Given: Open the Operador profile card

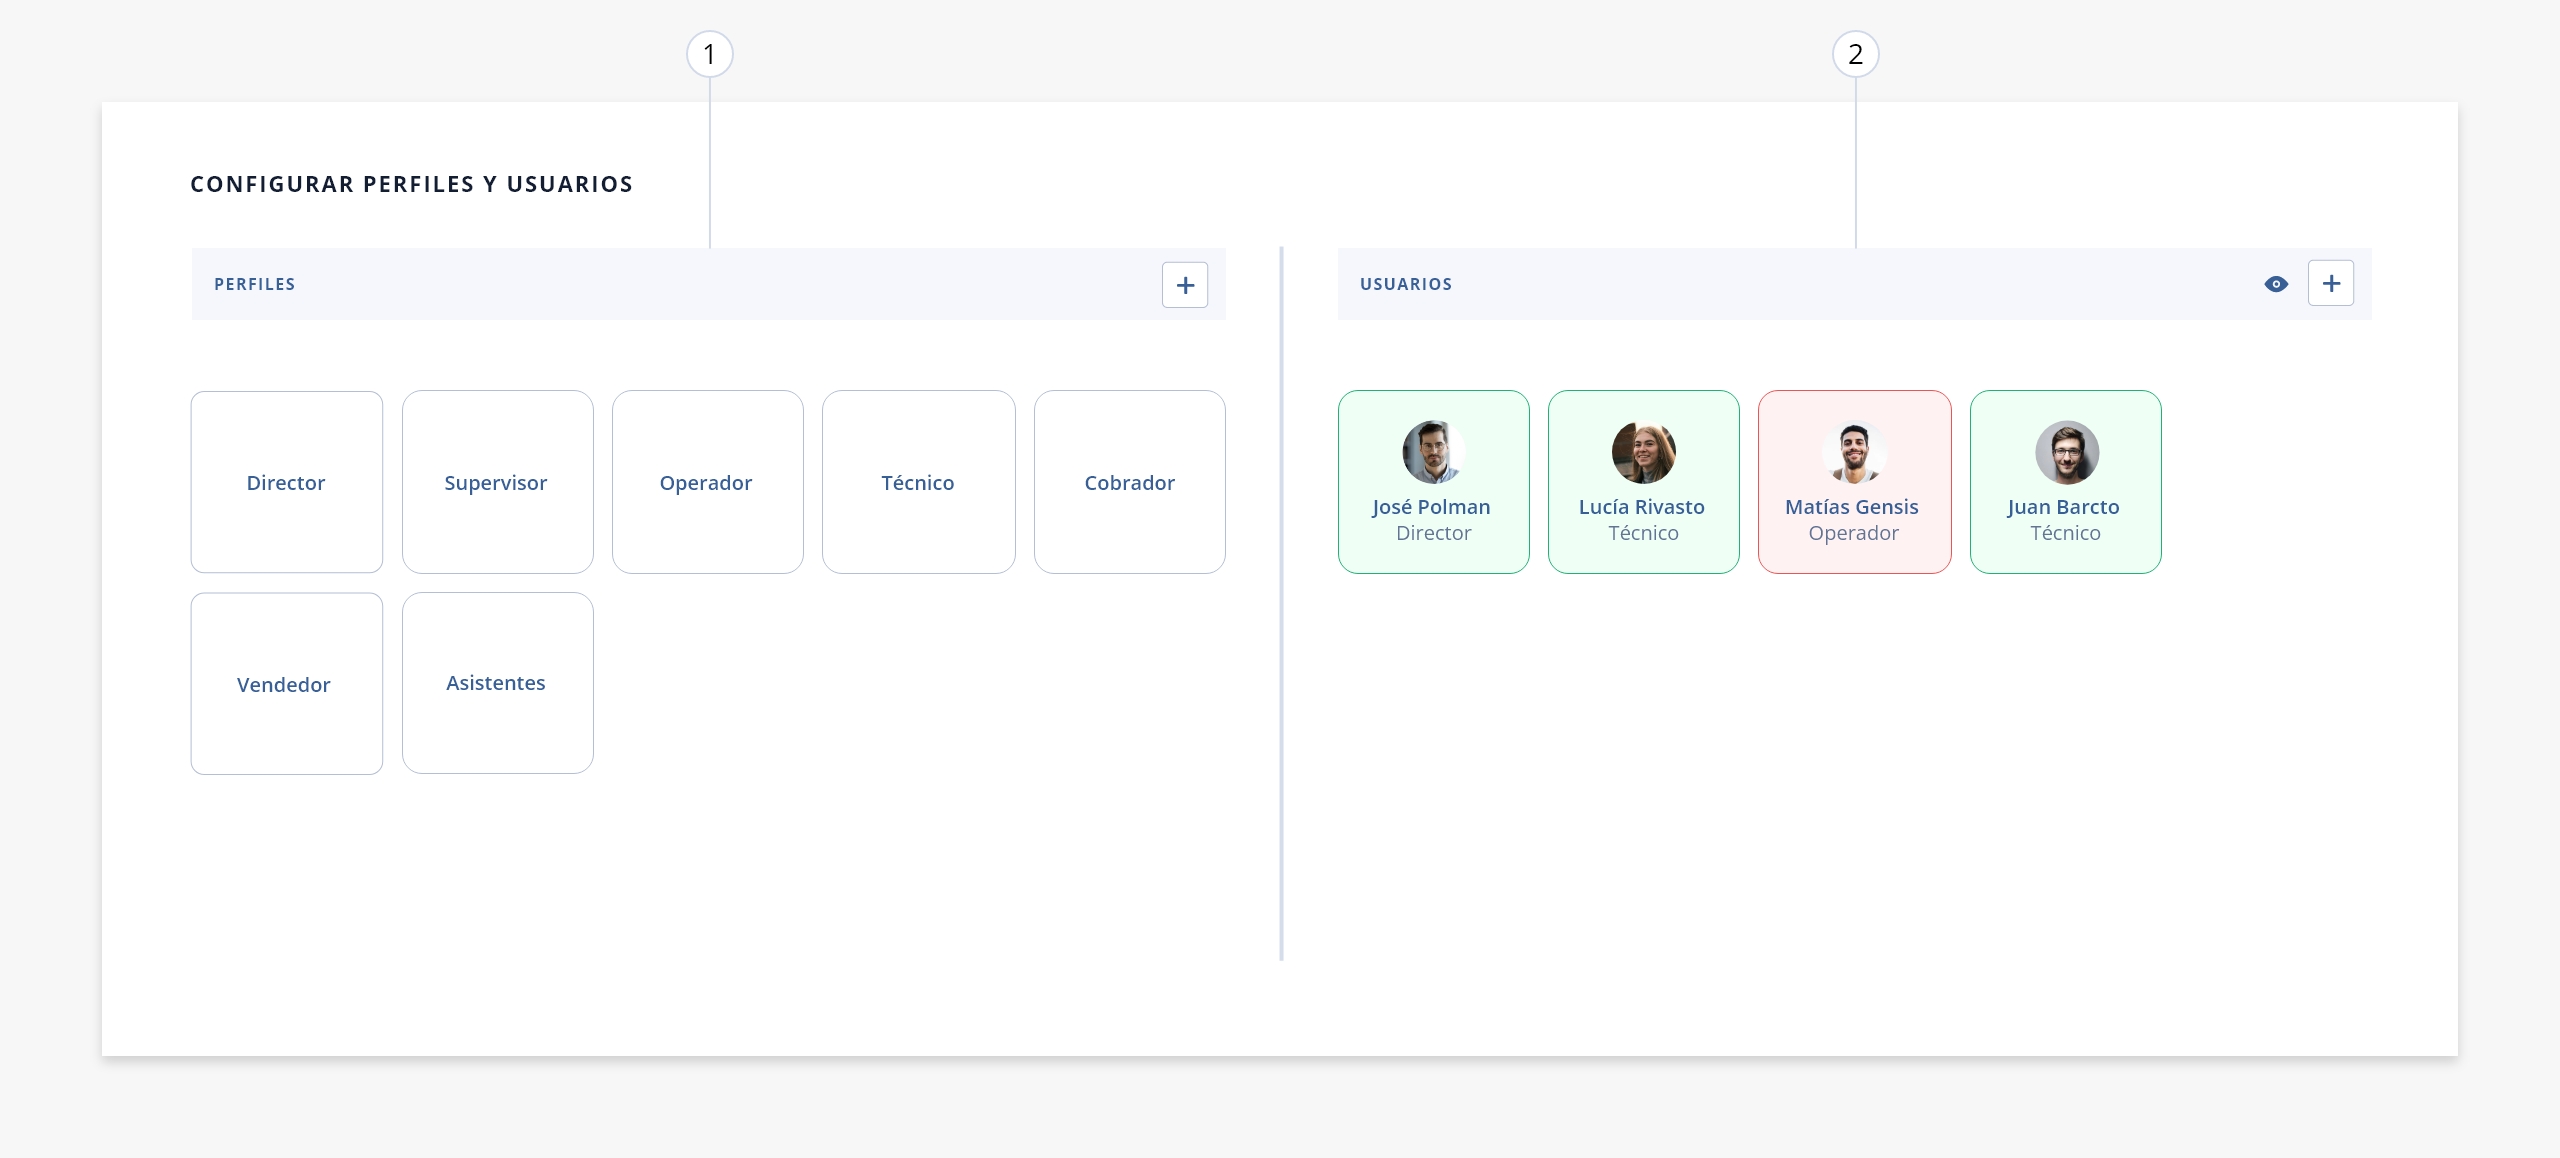Looking at the screenshot, I should pos(708,482).
